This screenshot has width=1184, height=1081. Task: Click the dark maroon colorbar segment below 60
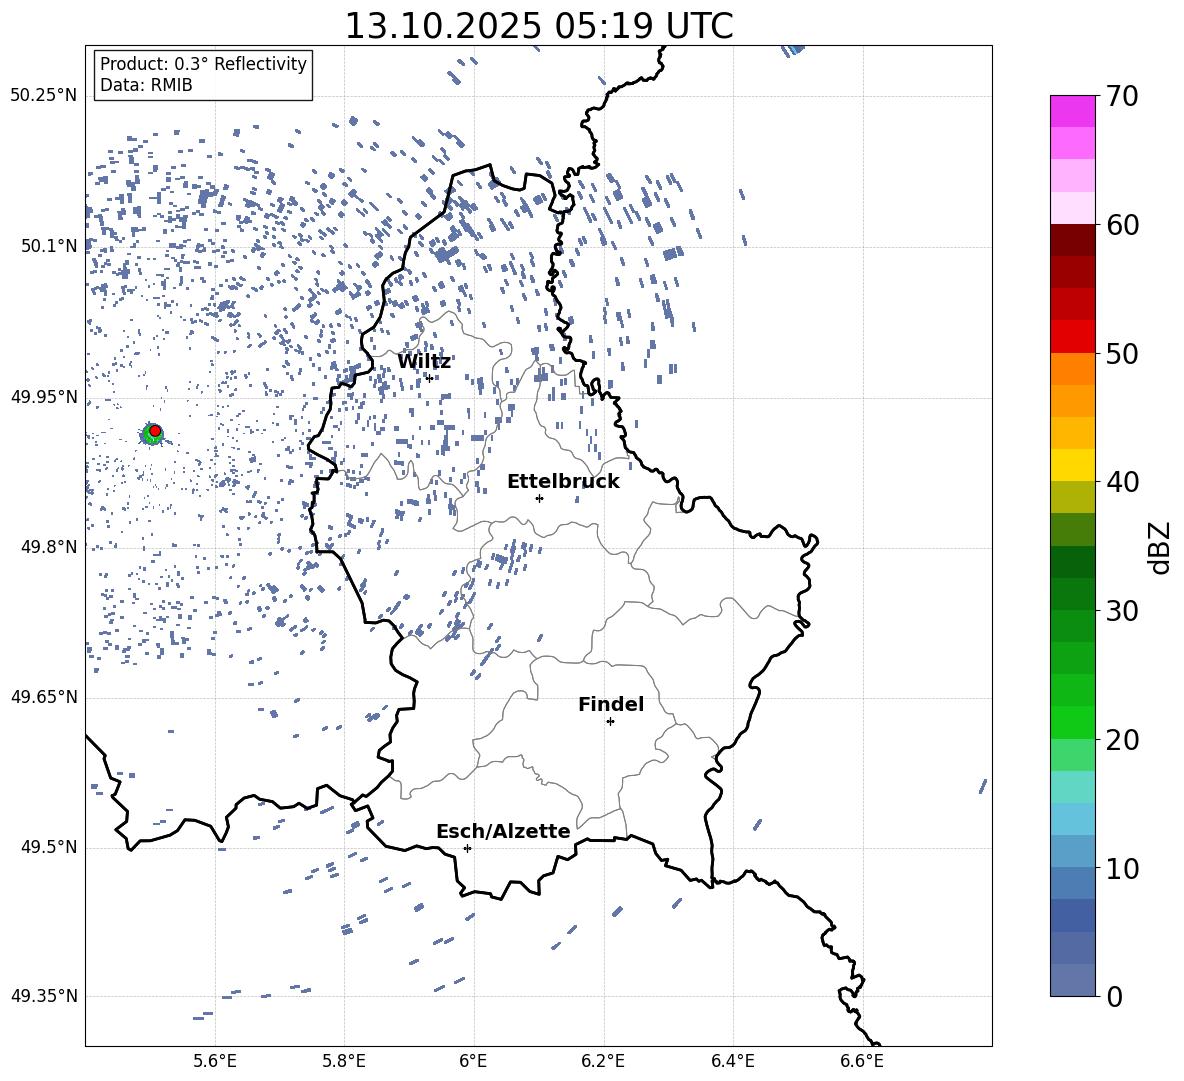pyautogui.click(x=1073, y=240)
